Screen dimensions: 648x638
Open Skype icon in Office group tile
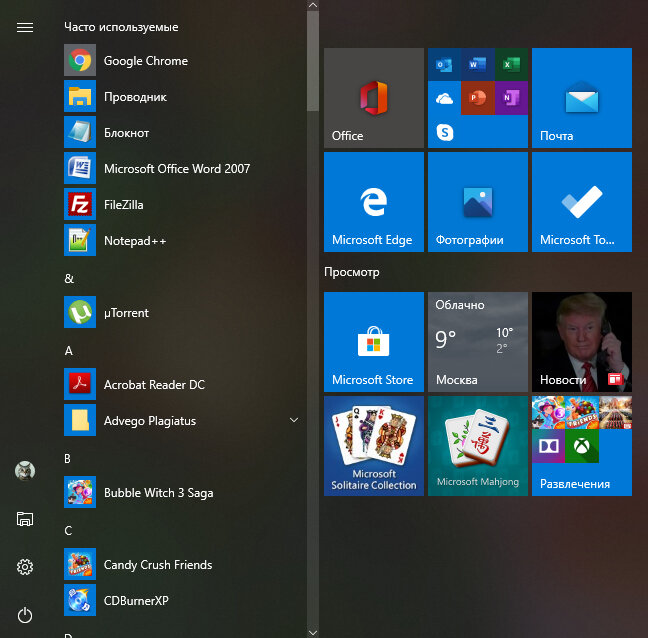444,132
